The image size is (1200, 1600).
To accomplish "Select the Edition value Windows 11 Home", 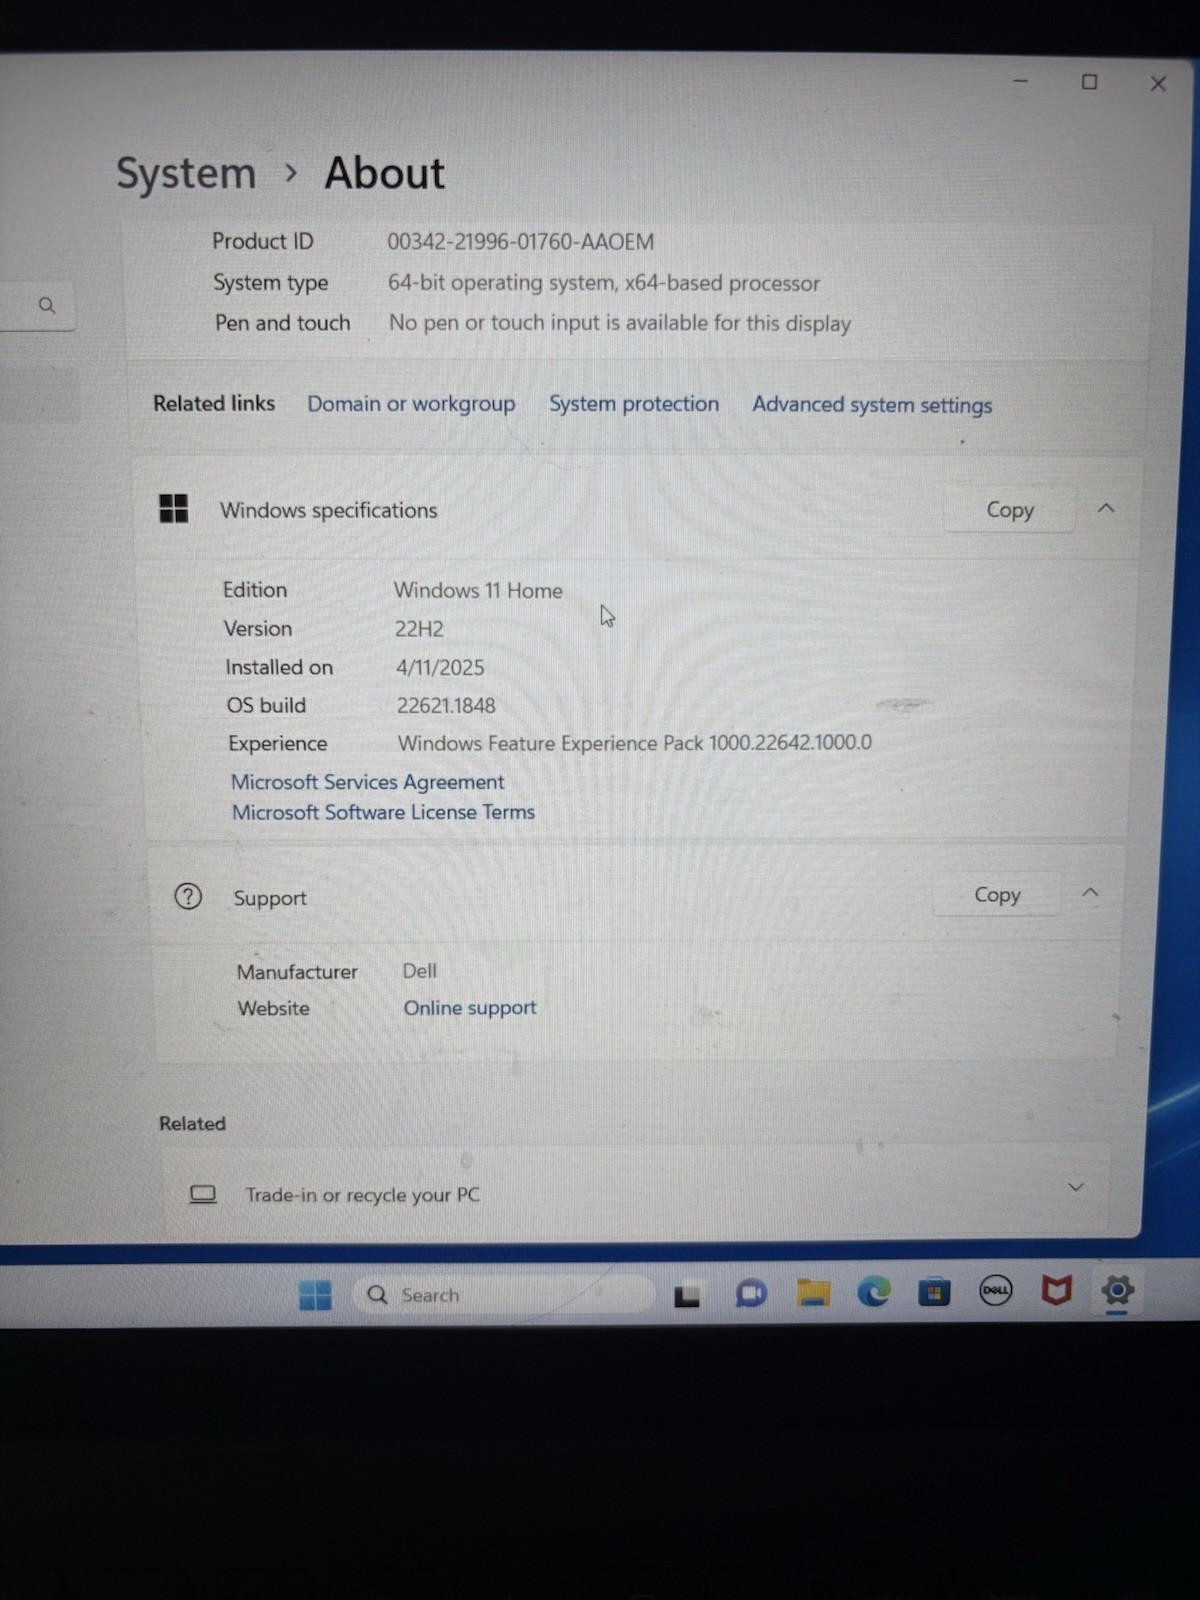I will (x=478, y=591).
